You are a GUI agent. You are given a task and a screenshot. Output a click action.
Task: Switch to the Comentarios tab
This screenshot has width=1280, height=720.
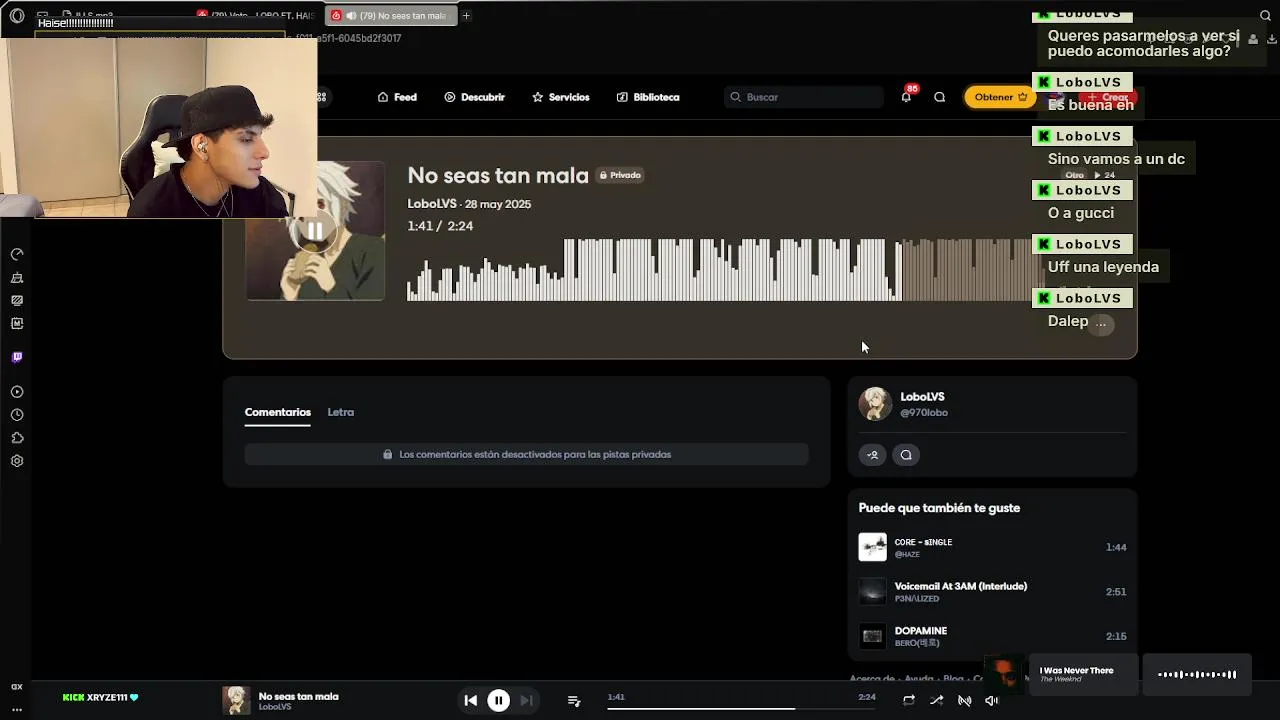pyautogui.click(x=277, y=412)
